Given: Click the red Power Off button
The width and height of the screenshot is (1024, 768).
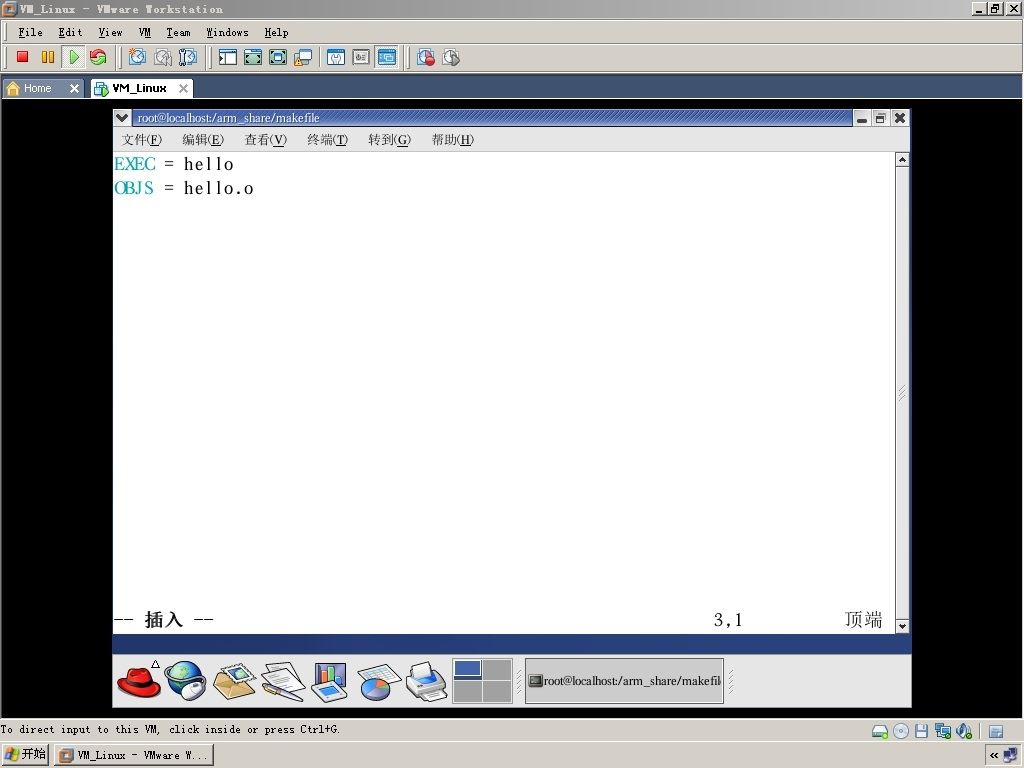Looking at the screenshot, I should [23, 57].
